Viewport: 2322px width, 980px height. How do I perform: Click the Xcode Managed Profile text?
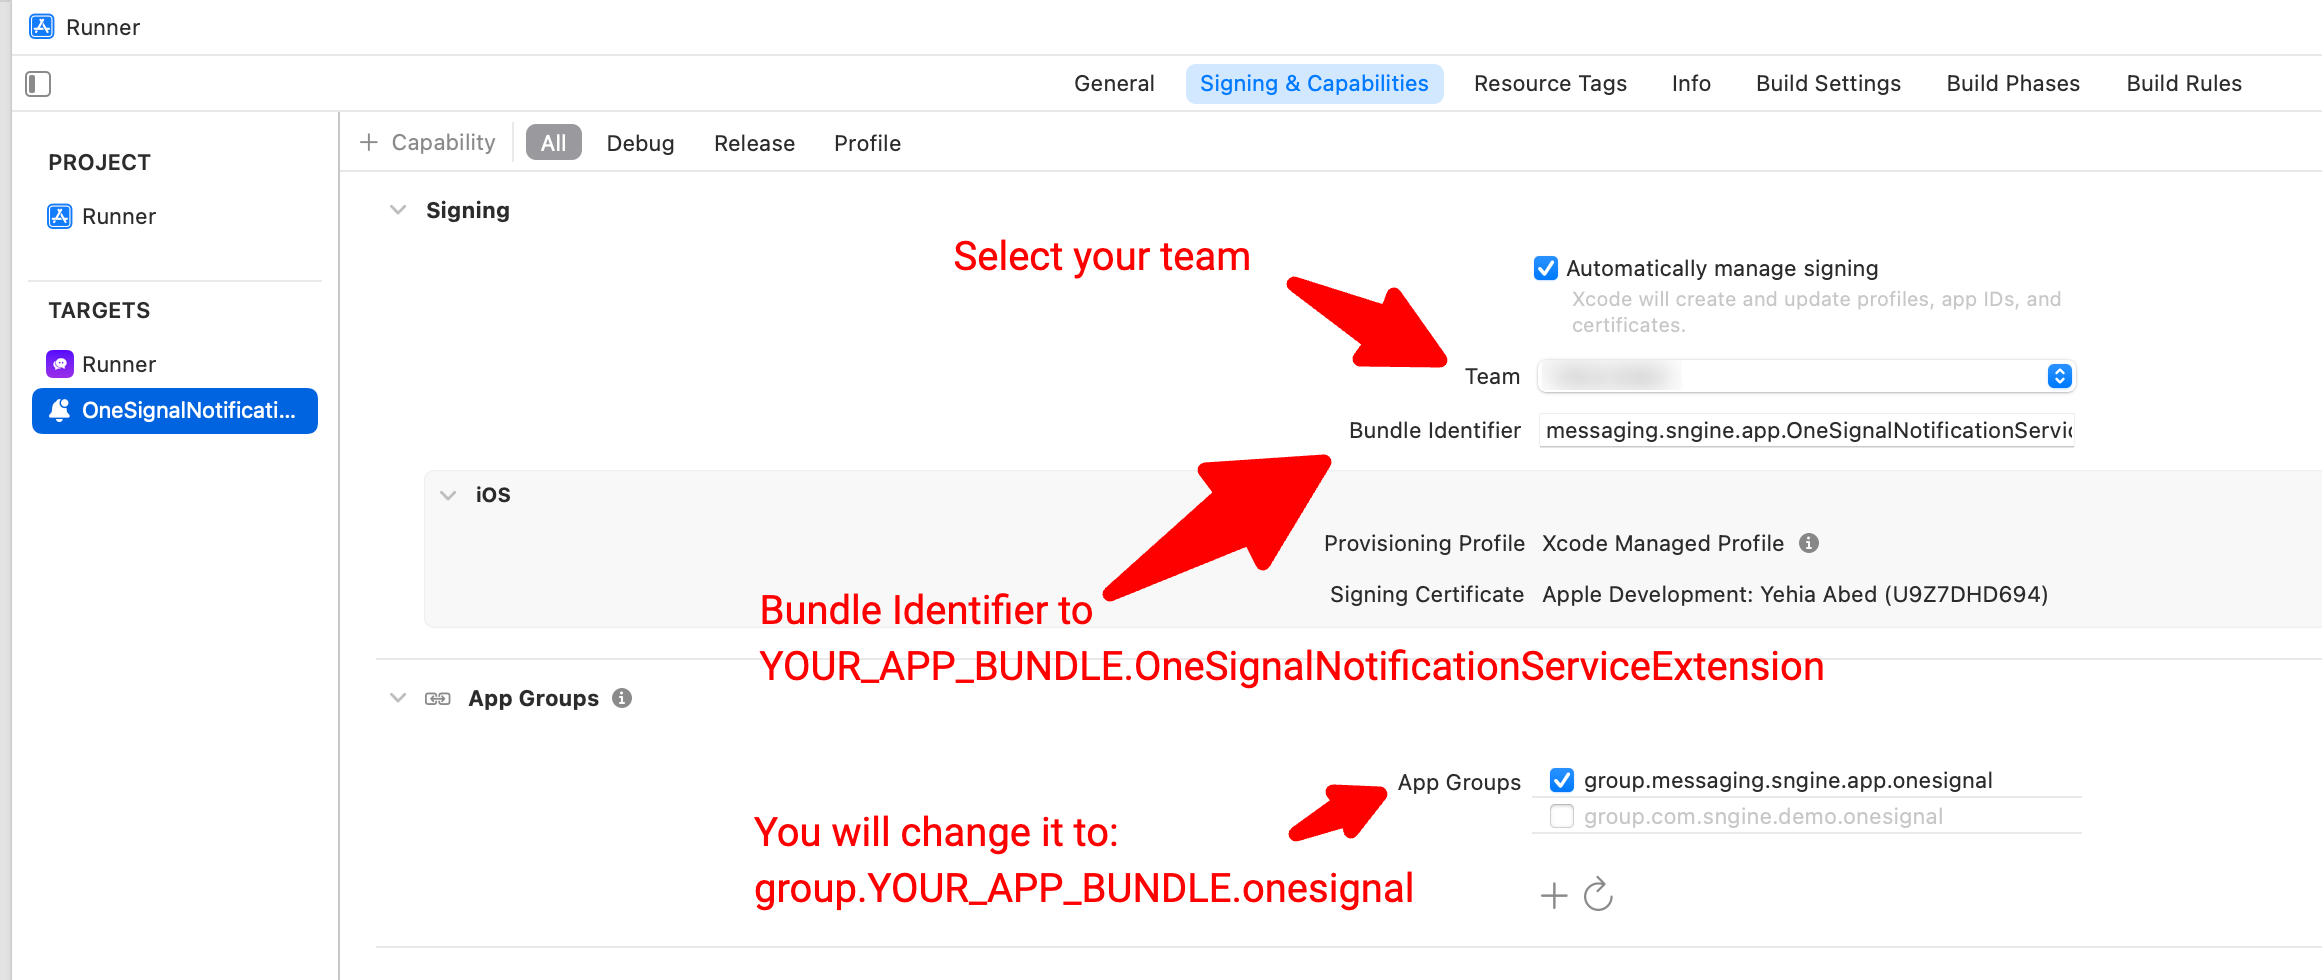pos(1662,543)
